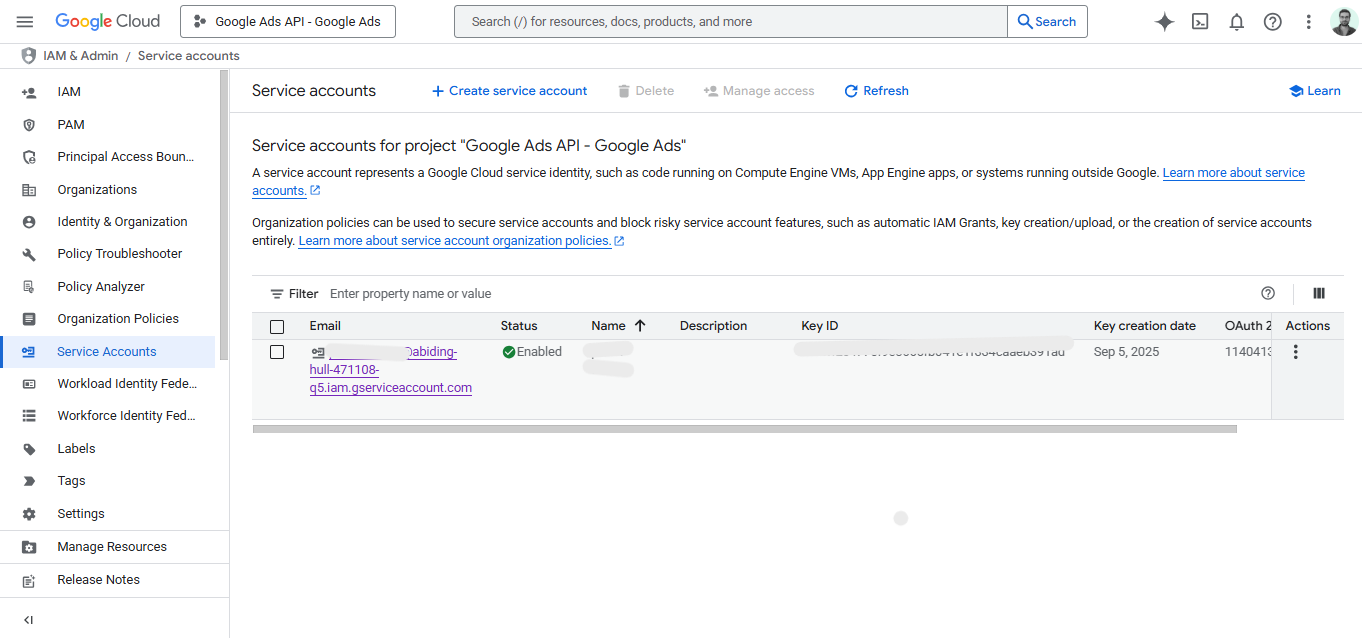
Task: Open column display options icon
Action: pyautogui.click(x=1319, y=293)
